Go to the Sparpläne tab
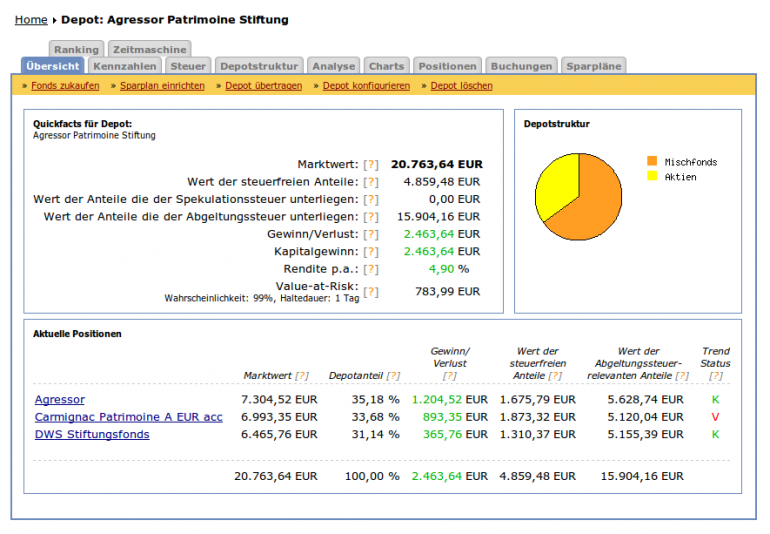 [594, 66]
